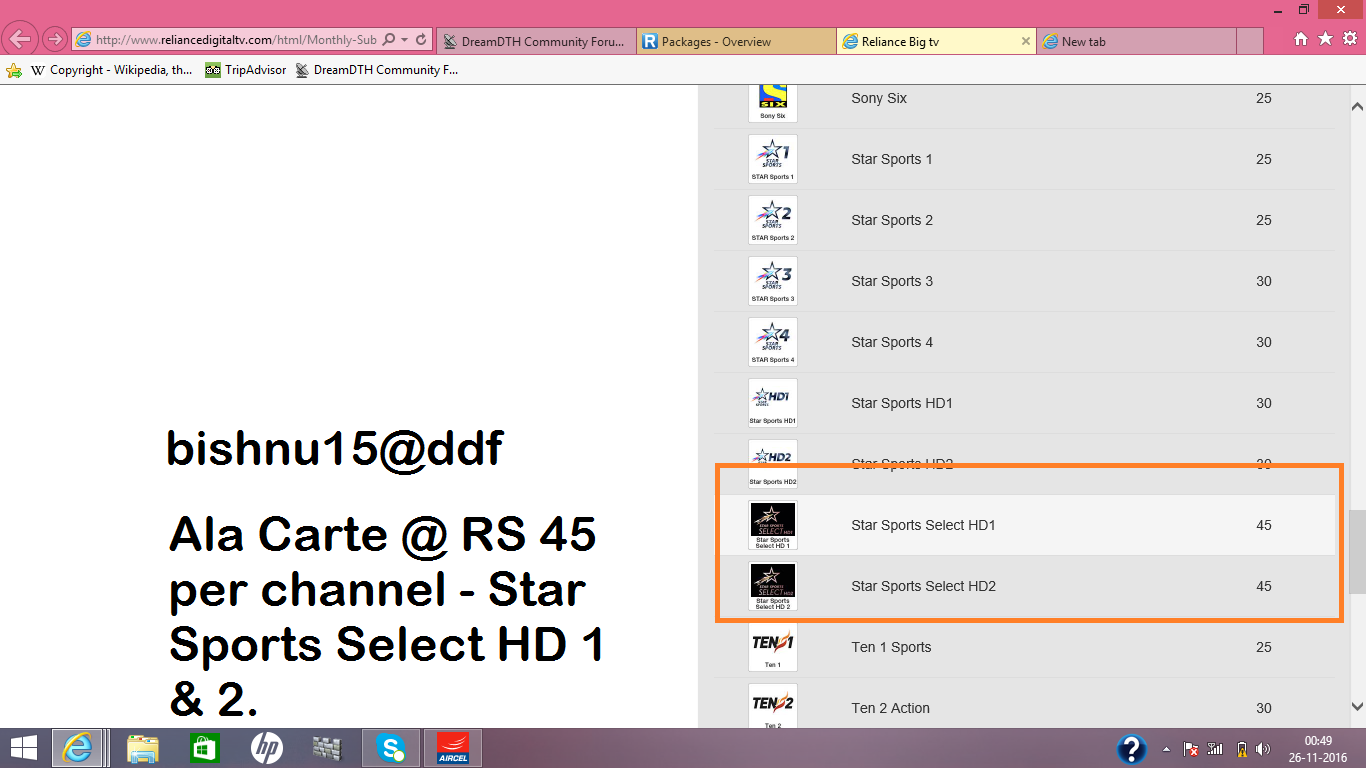Click the Internet Explorer taskbar icon

(78, 748)
